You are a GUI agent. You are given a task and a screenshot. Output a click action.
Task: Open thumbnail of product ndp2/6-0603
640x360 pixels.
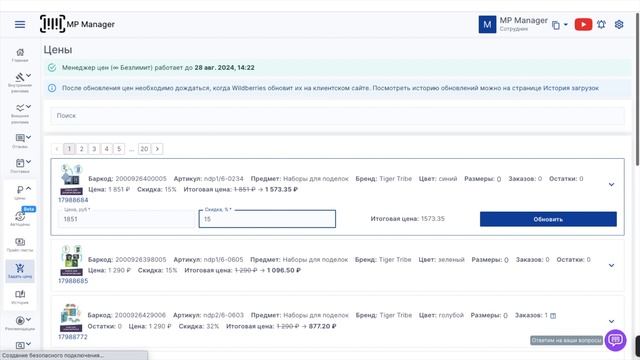point(71,317)
